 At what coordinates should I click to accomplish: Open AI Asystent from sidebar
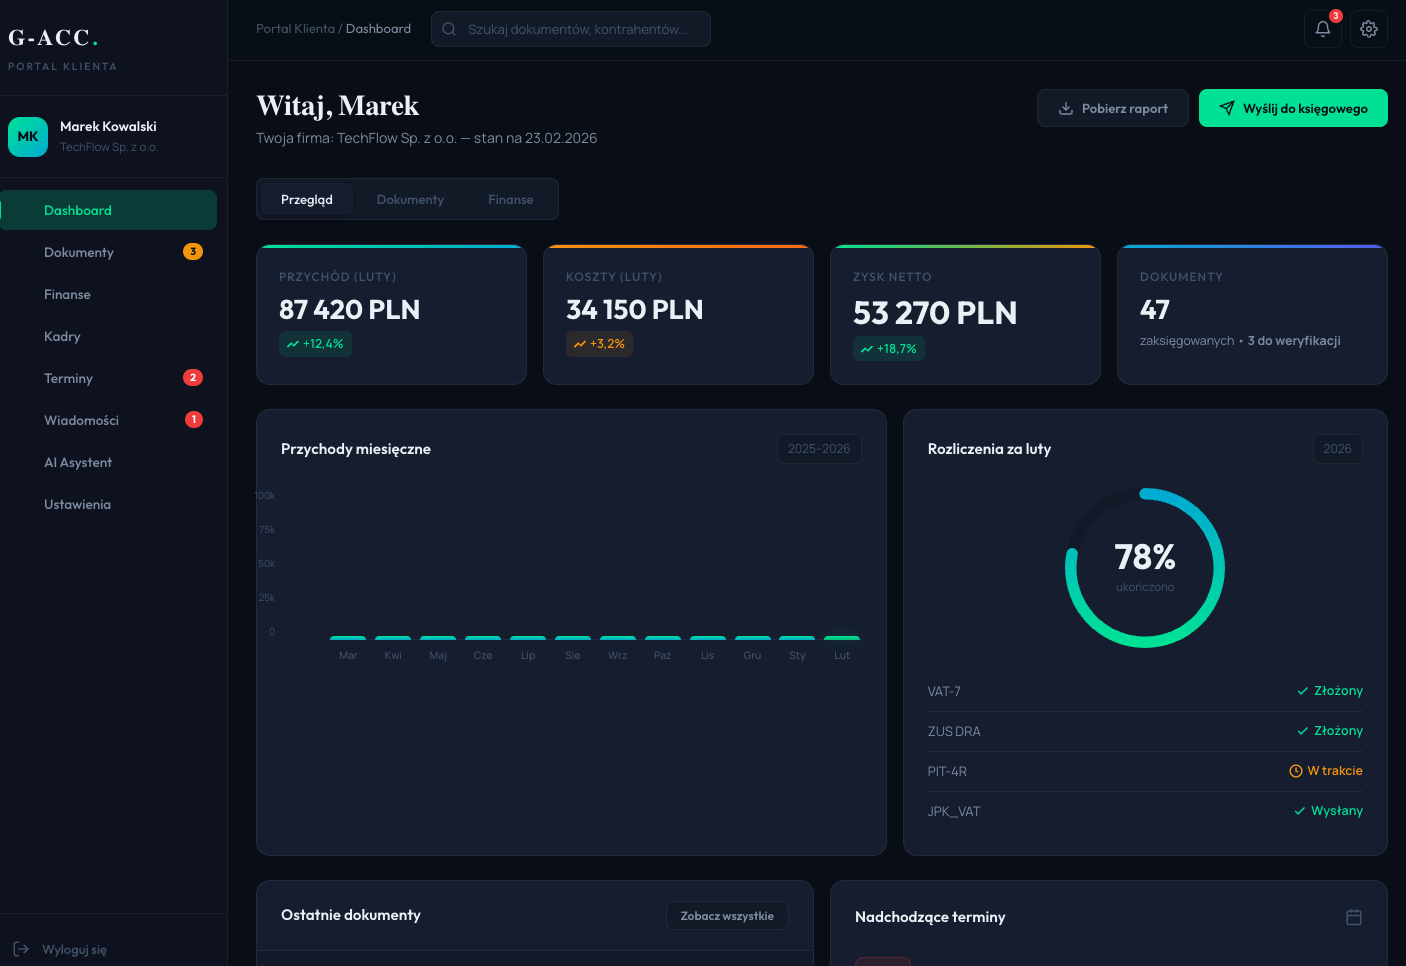tap(78, 463)
